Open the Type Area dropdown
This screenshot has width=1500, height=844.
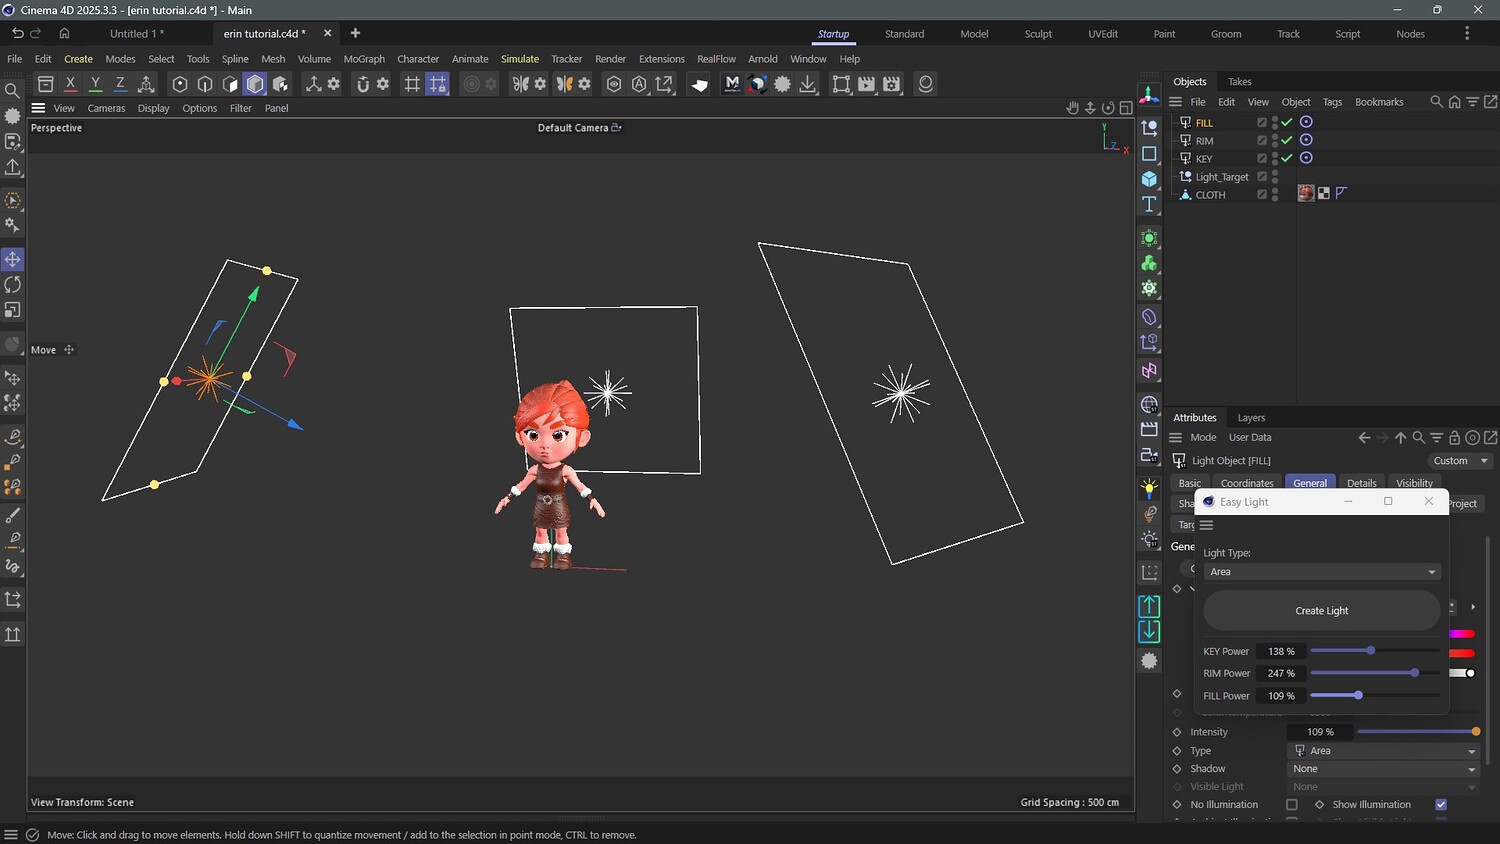[x=1383, y=751]
